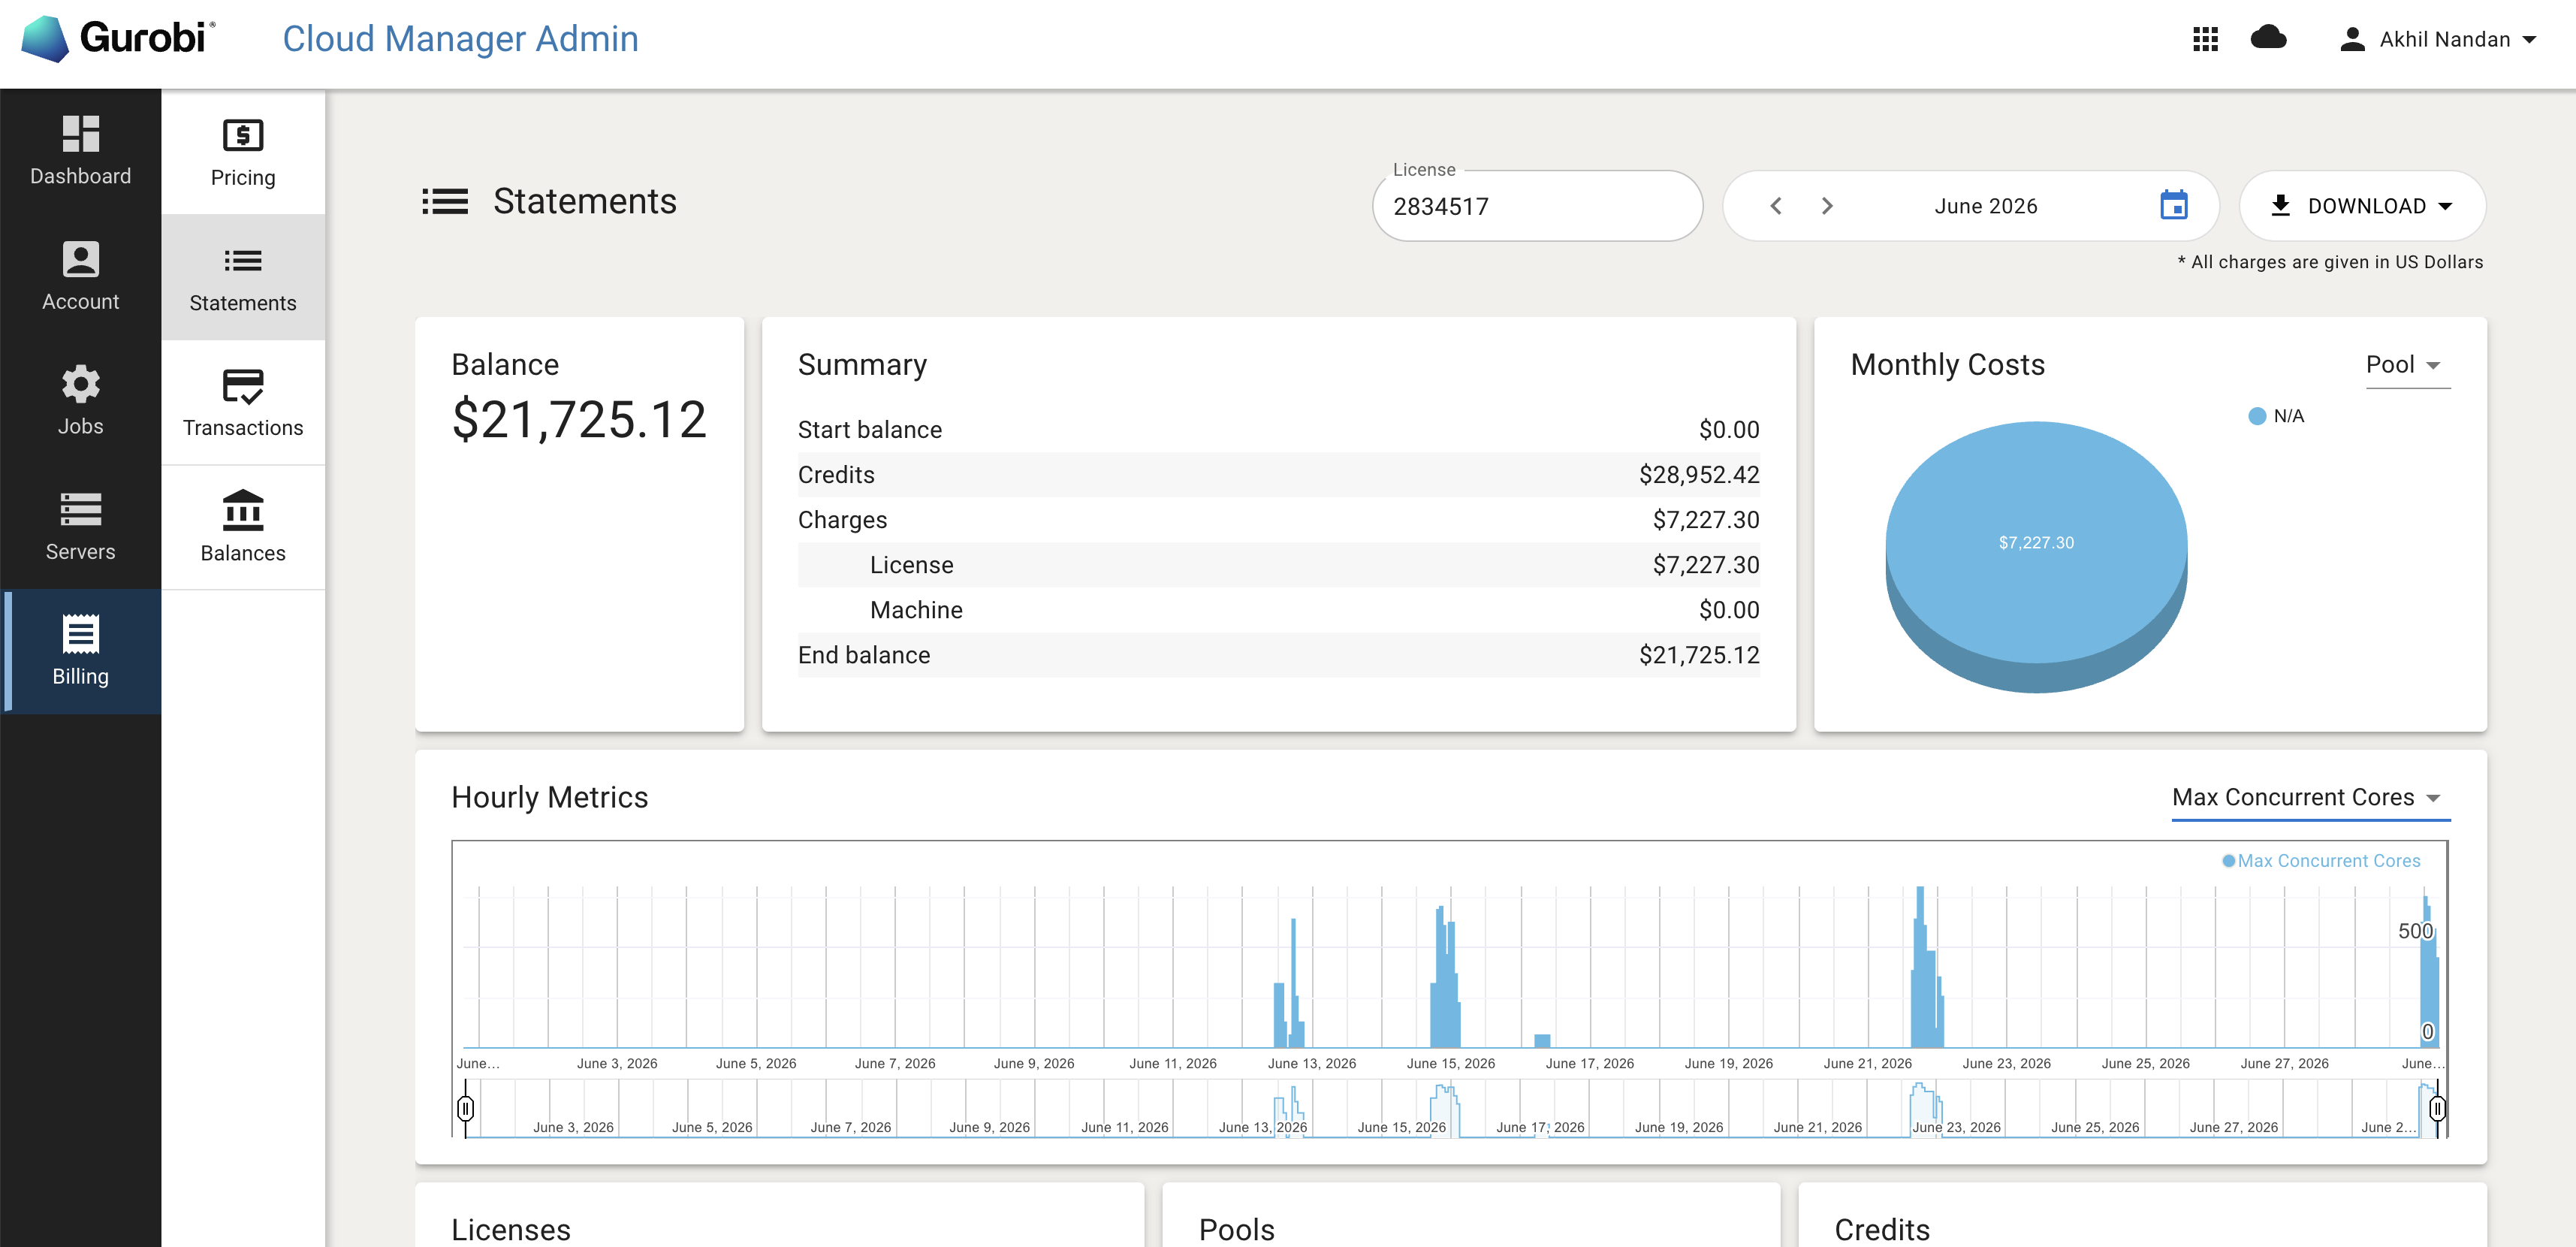
Task: Click the Monthly Costs heading
Action: pyautogui.click(x=1947, y=365)
